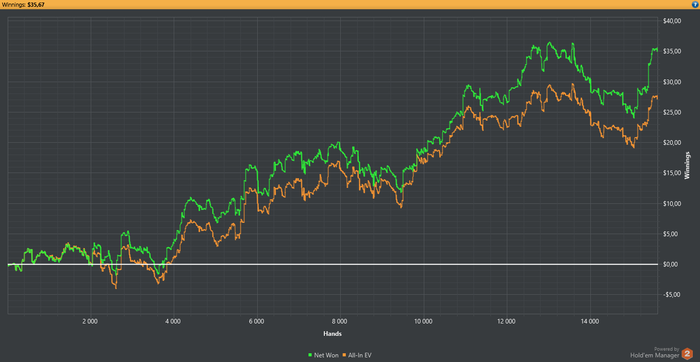Click the green Net Won color swatch
The height and width of the screenshot is (362, 700).
click(x=311, y=355)
